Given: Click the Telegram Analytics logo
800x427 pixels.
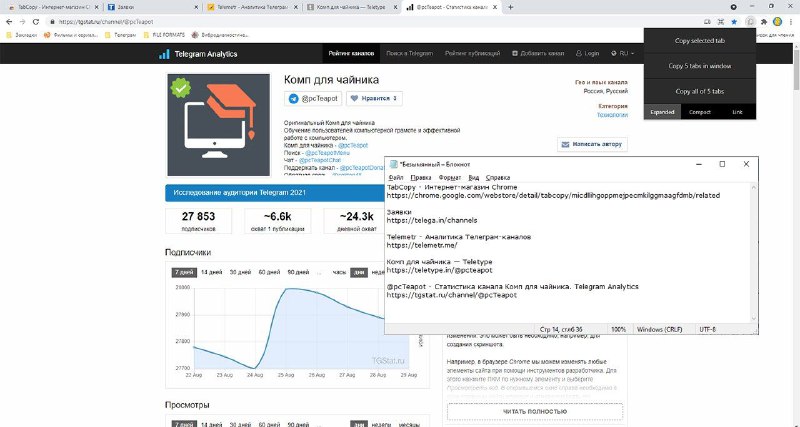Looking at the screenshot, I should pyautogui.click(x=198, y=54).
